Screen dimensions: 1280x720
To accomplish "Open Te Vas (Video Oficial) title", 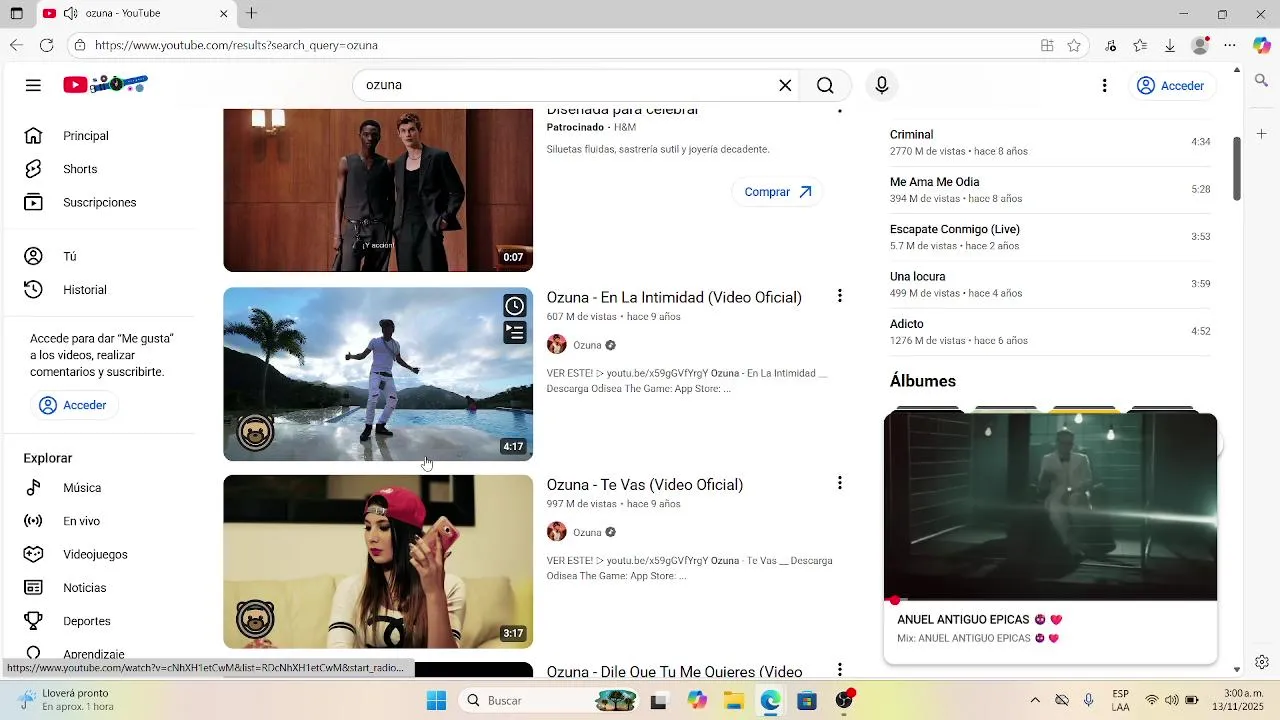I will pyautogui.click(x=645, y=485).
